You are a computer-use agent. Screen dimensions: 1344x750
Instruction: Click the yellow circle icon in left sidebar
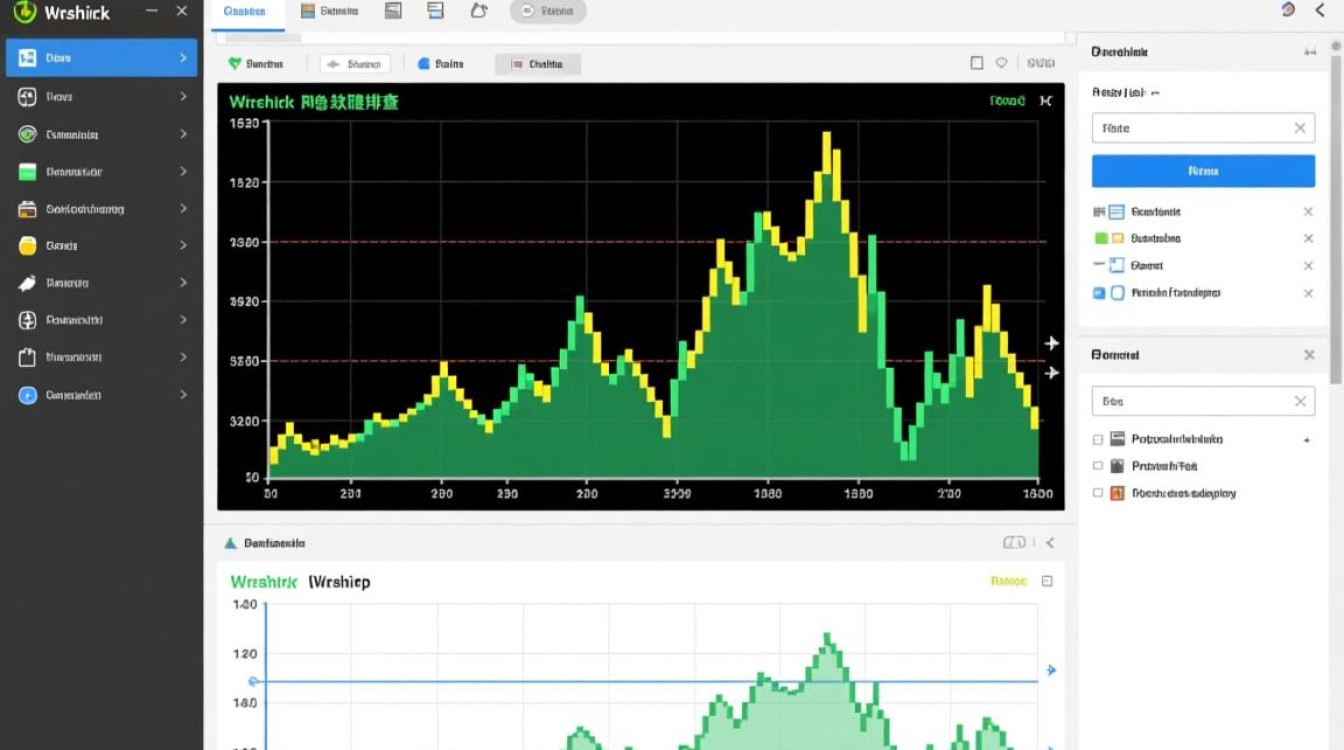27,246
